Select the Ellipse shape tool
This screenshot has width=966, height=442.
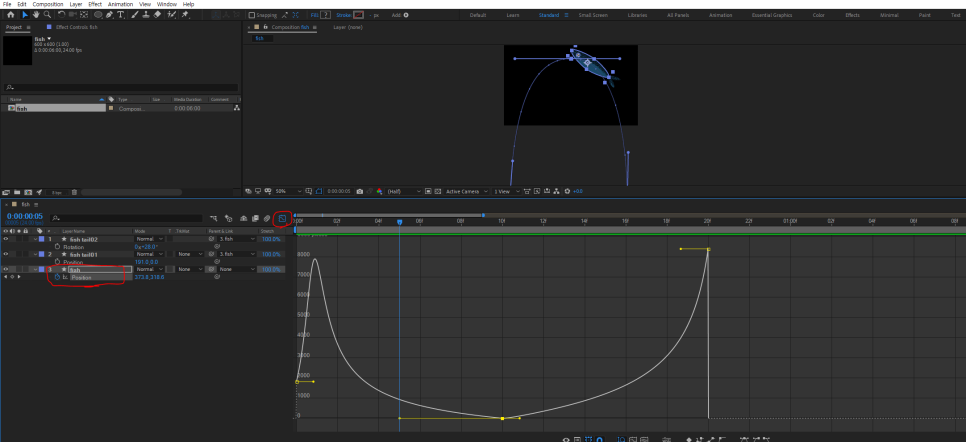click(x=98, y=14)
